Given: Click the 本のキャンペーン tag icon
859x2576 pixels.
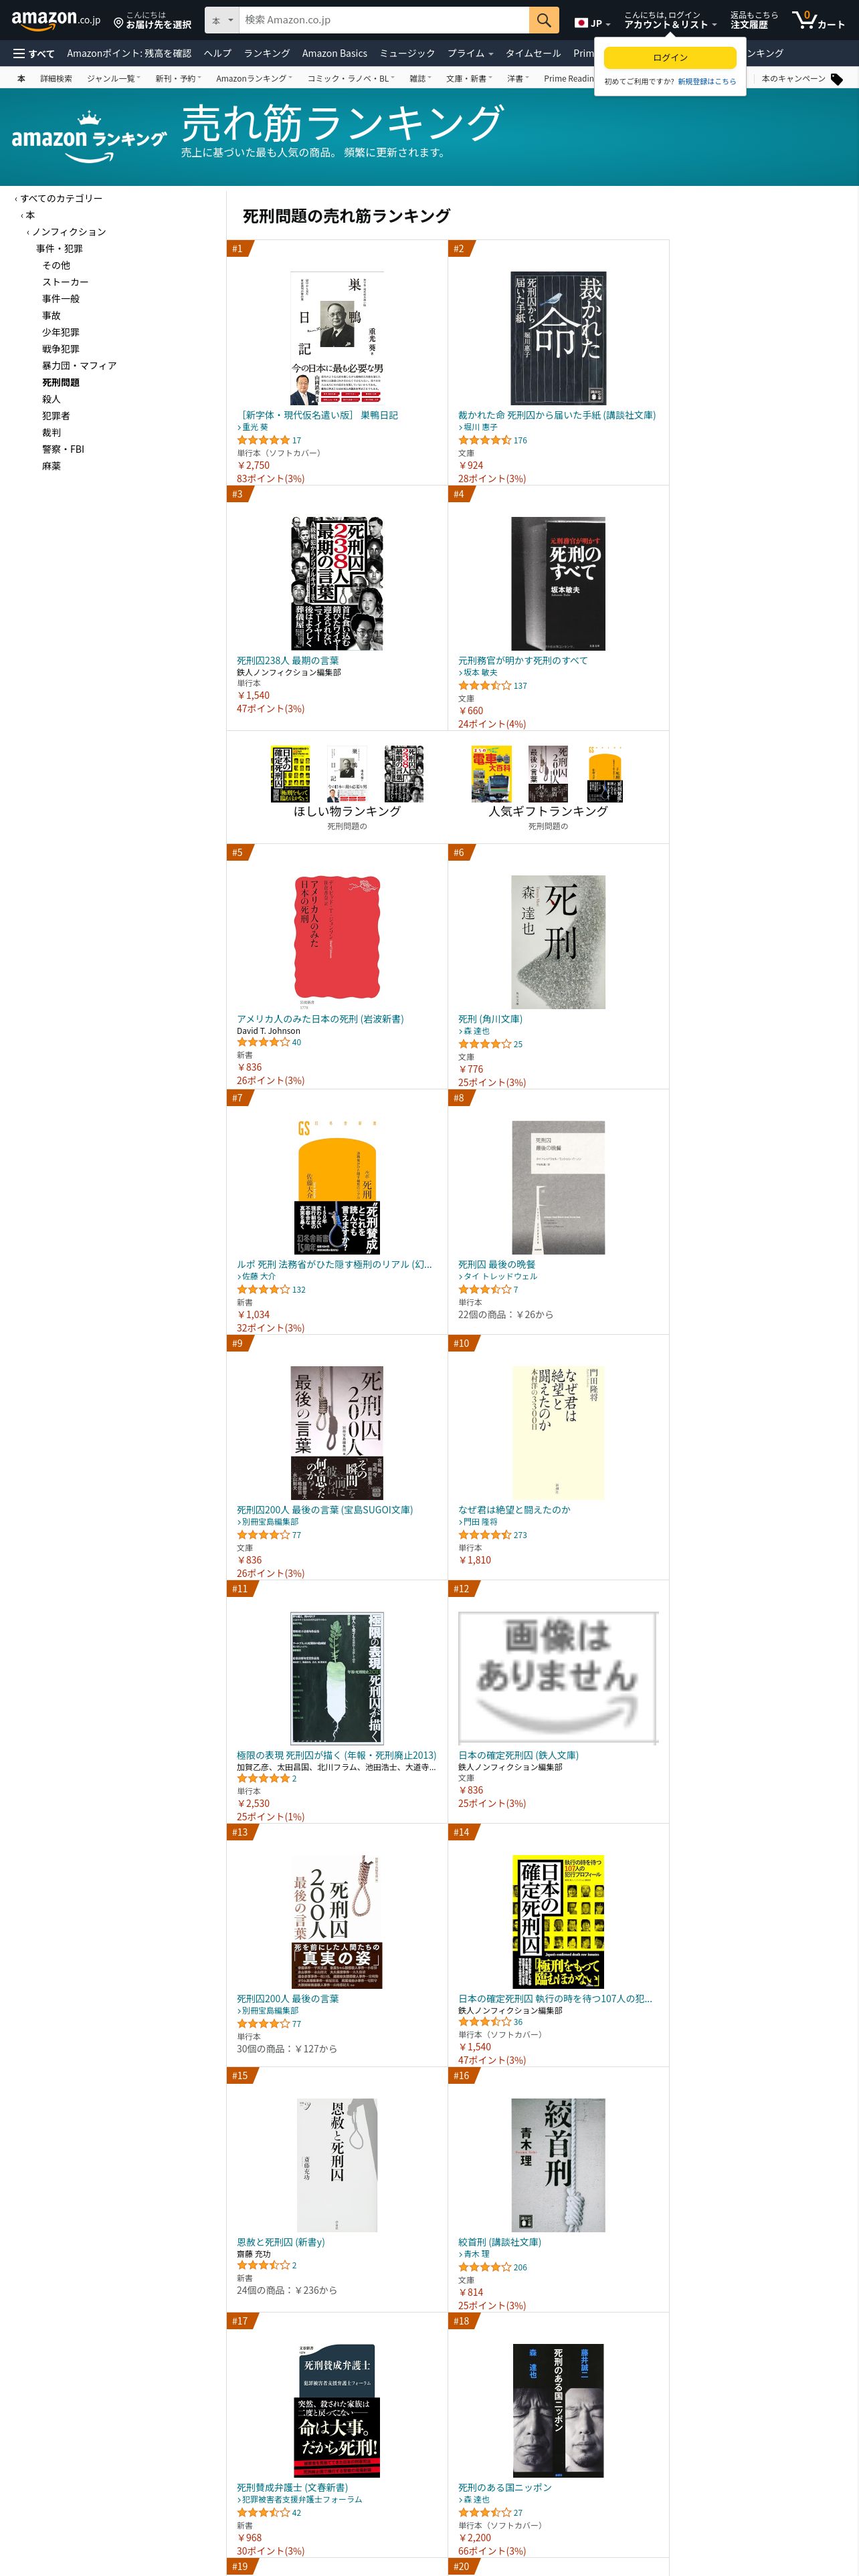Looking at the screenshot, I should [x=836, y=79].
